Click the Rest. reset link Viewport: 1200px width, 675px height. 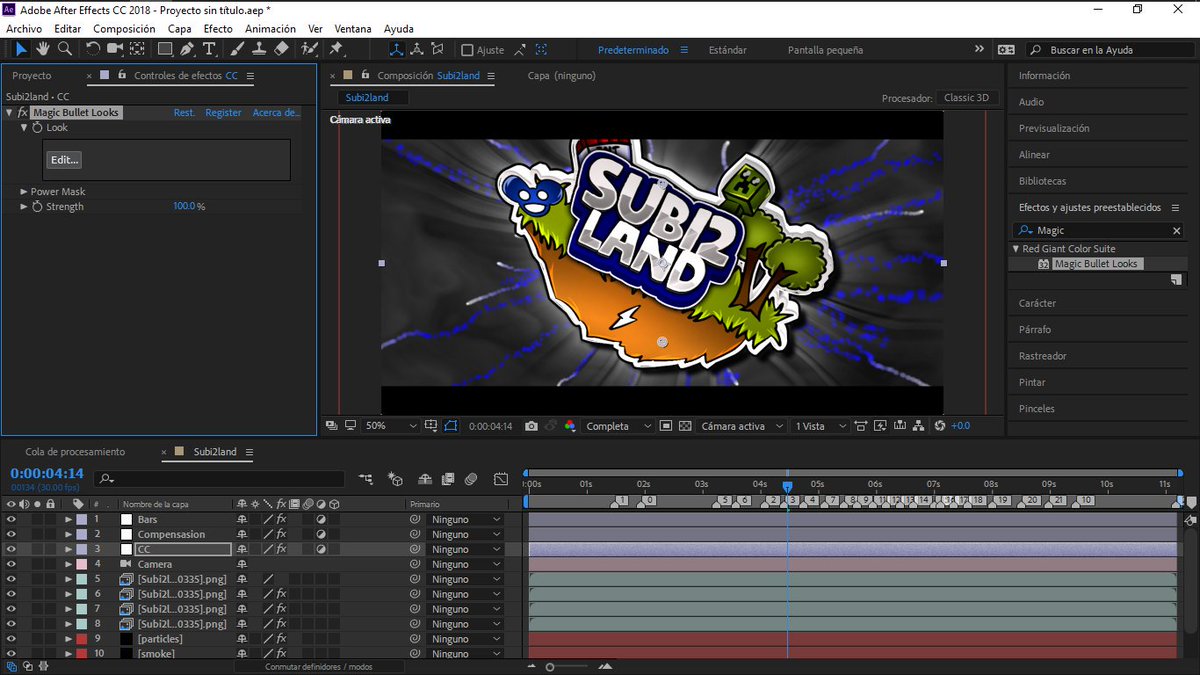coord(184,113)
